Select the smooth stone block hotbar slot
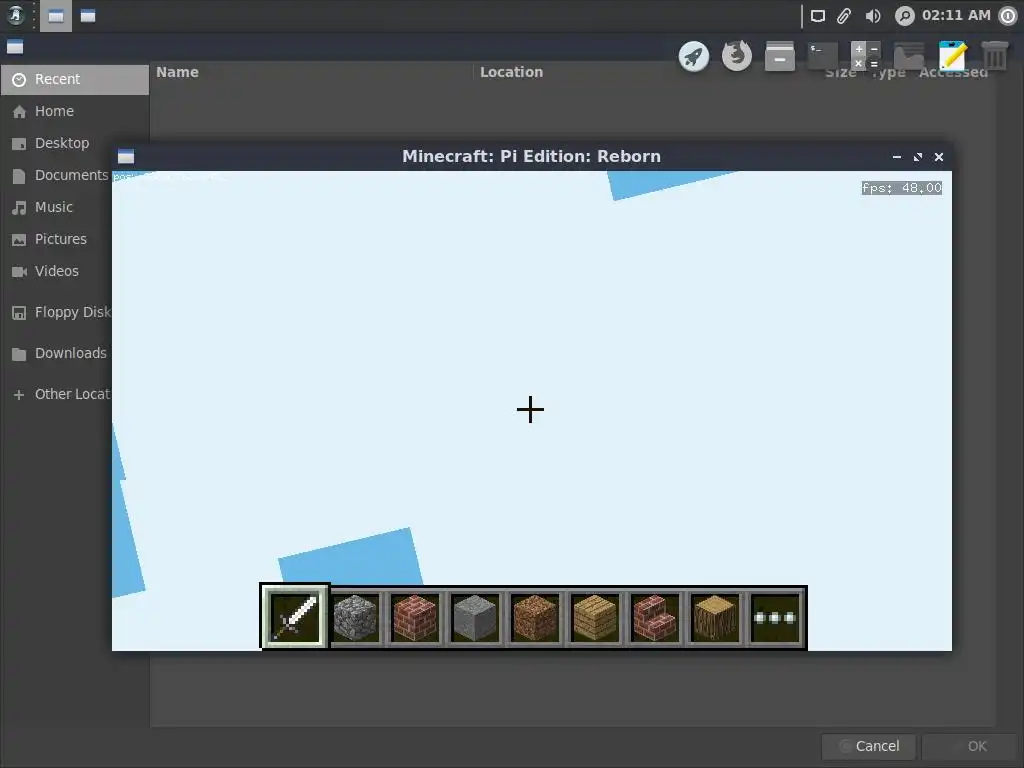1024x768 pixels. tap(475, 617)
